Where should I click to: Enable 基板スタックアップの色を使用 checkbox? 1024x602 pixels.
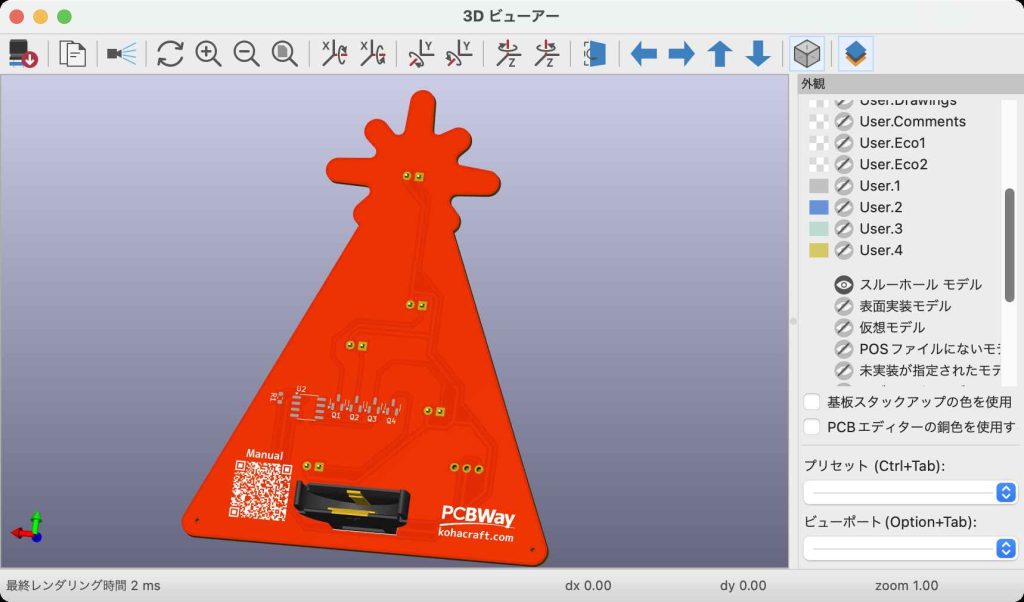(x=813, y=402)
